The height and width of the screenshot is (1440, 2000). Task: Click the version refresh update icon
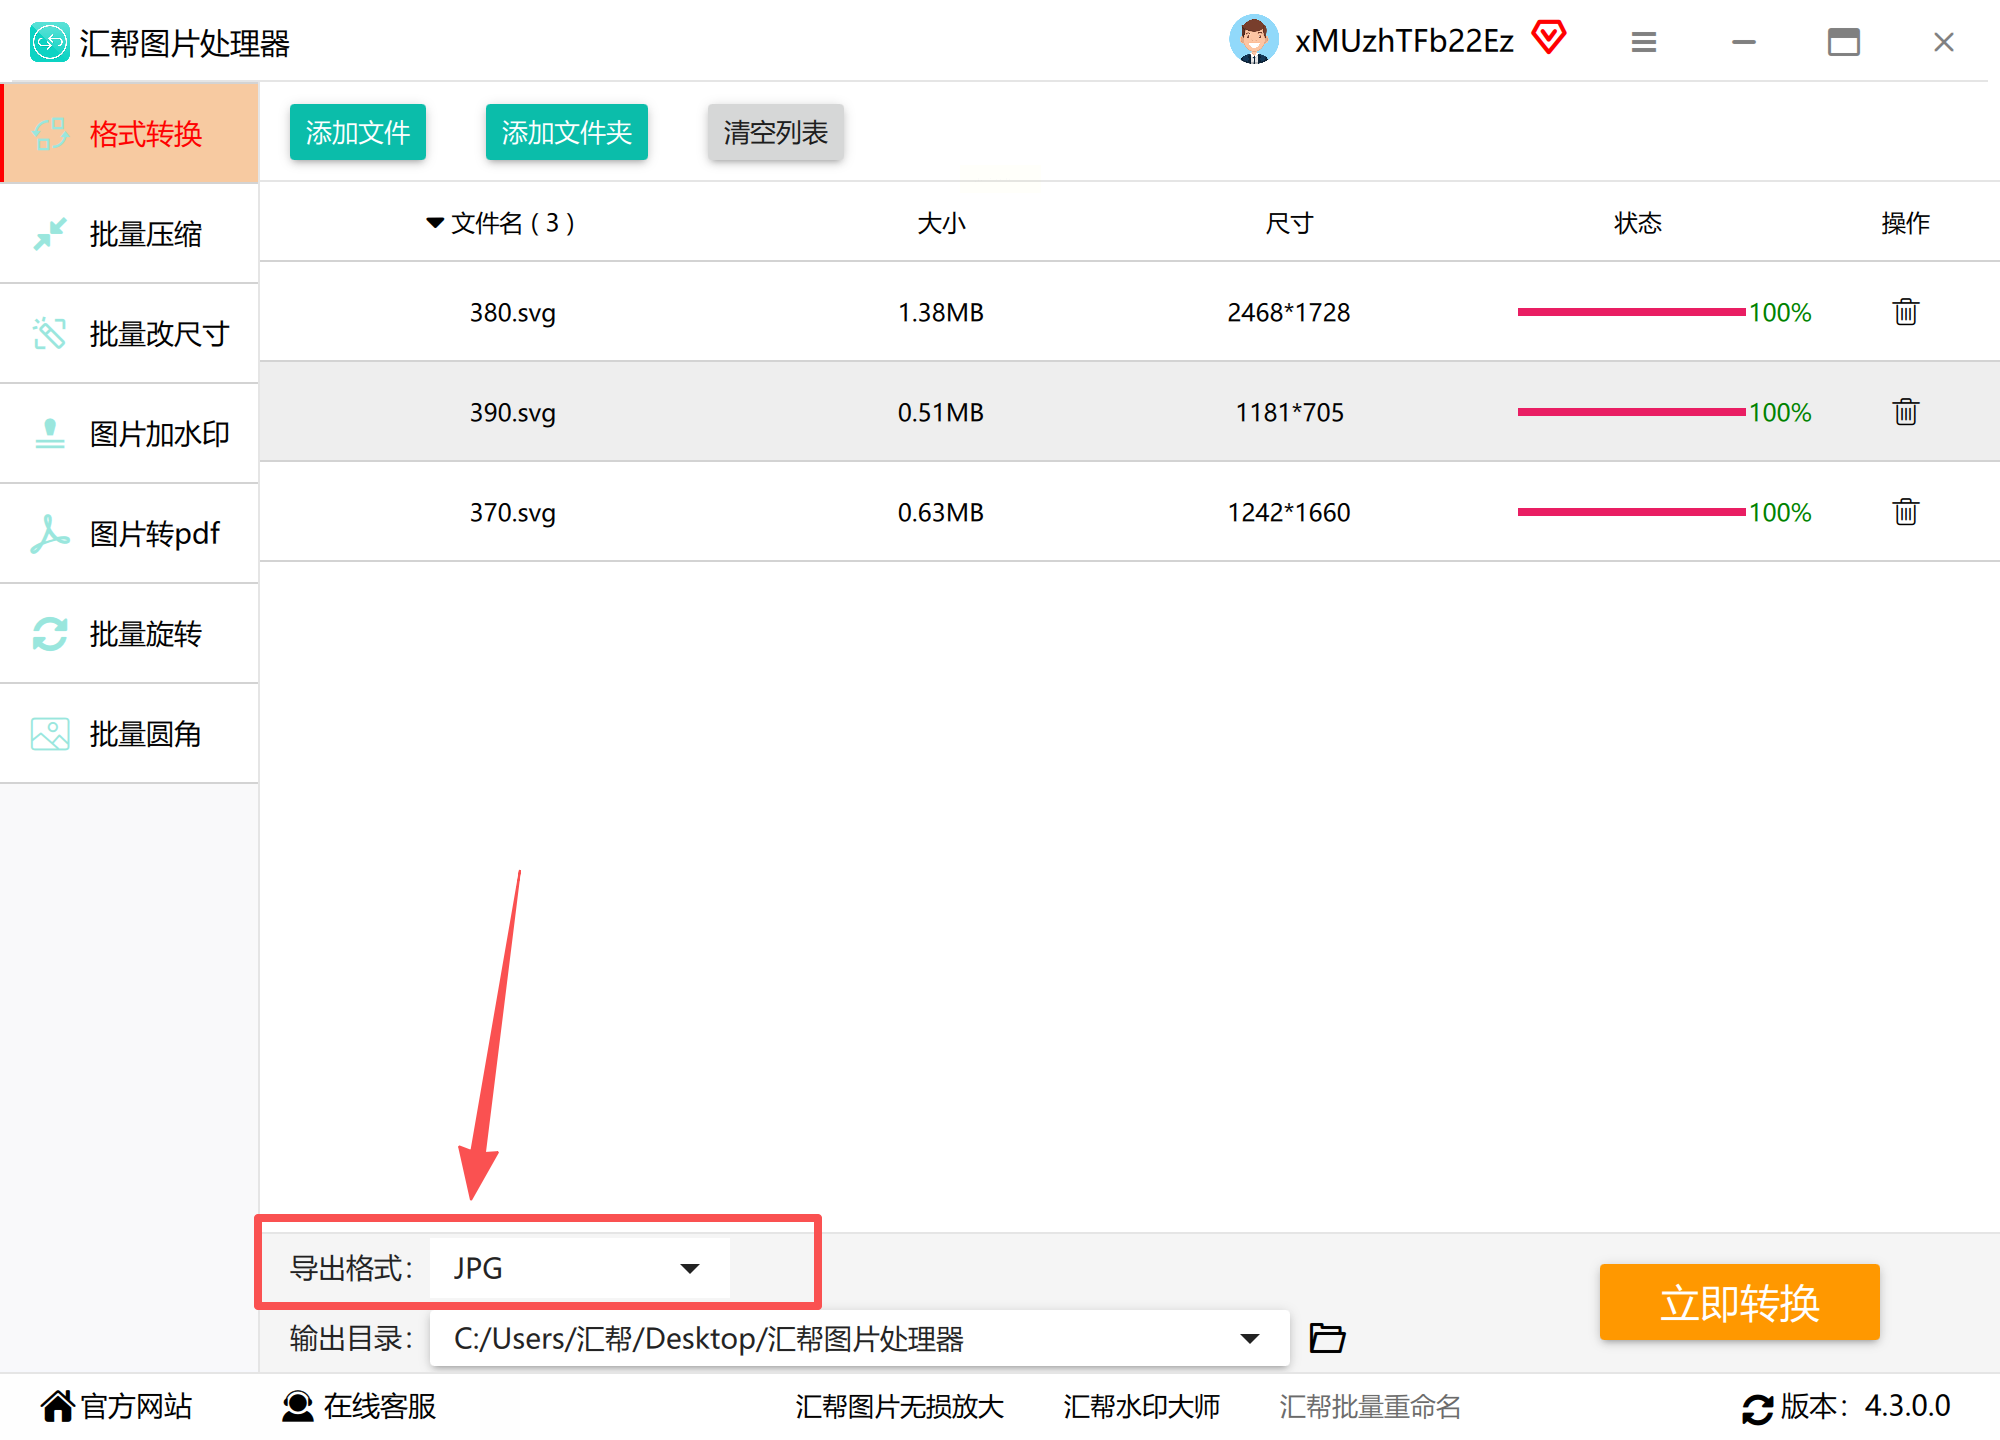tap(1757, 1408)
